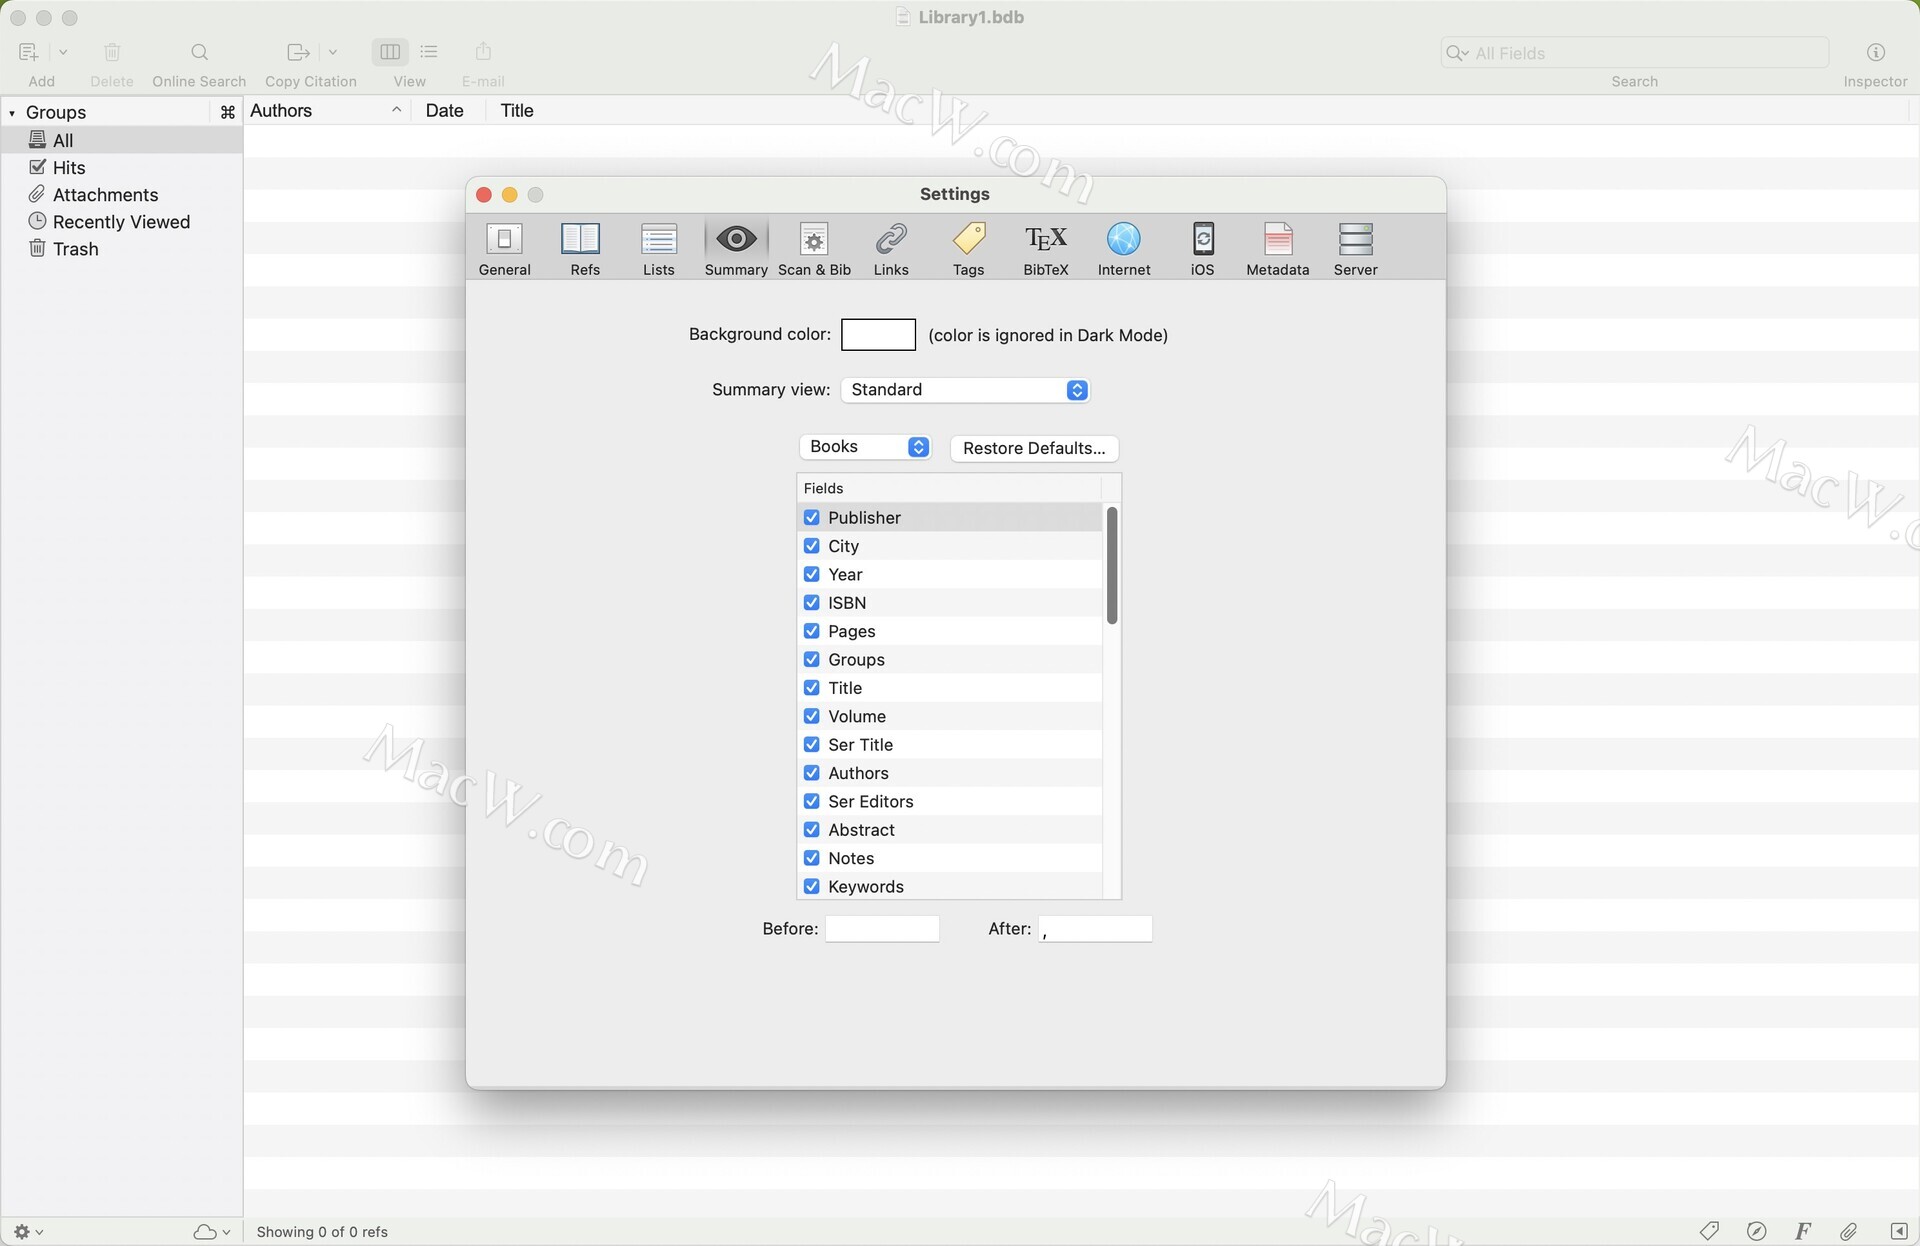The height and width of the screenshot is (1246, 1920).
Task: Click the Restore Defaults button
Action: [1033, 448]
